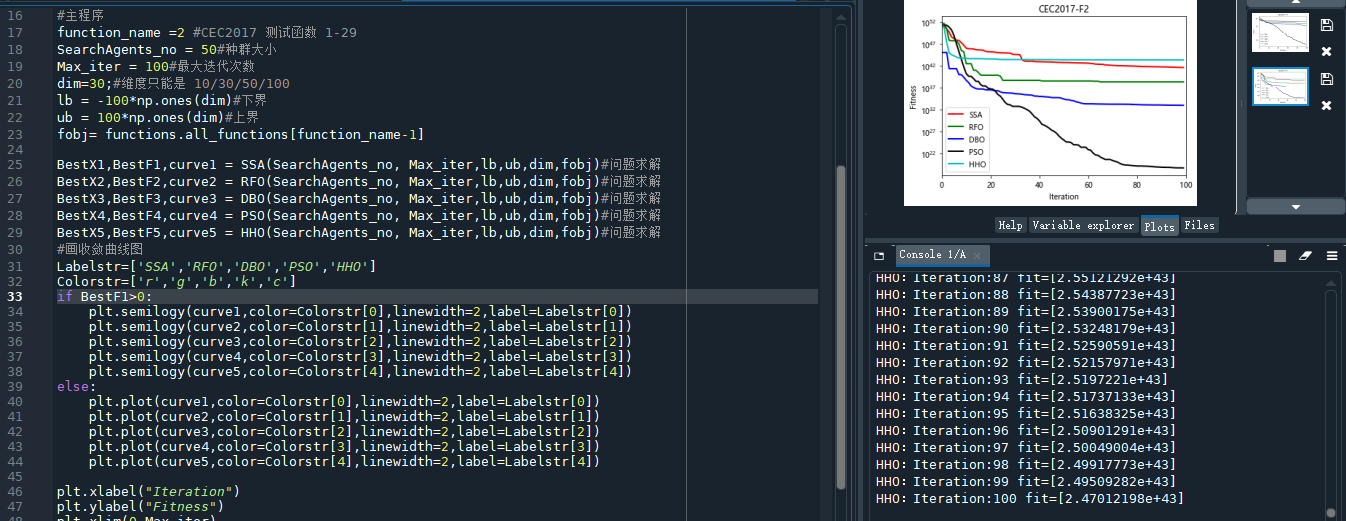
Task: Select the highlighted second plot thumbnail
Action: 1279,86
